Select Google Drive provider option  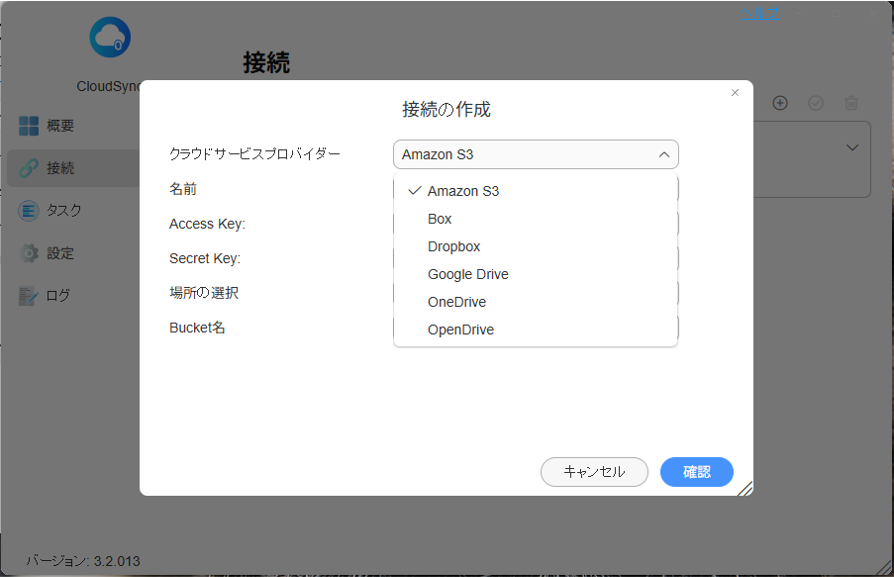tap(536, 274)
